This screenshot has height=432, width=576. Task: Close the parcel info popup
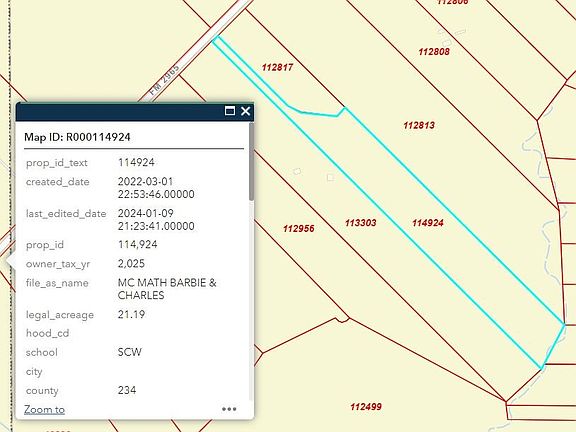point(245,111)
